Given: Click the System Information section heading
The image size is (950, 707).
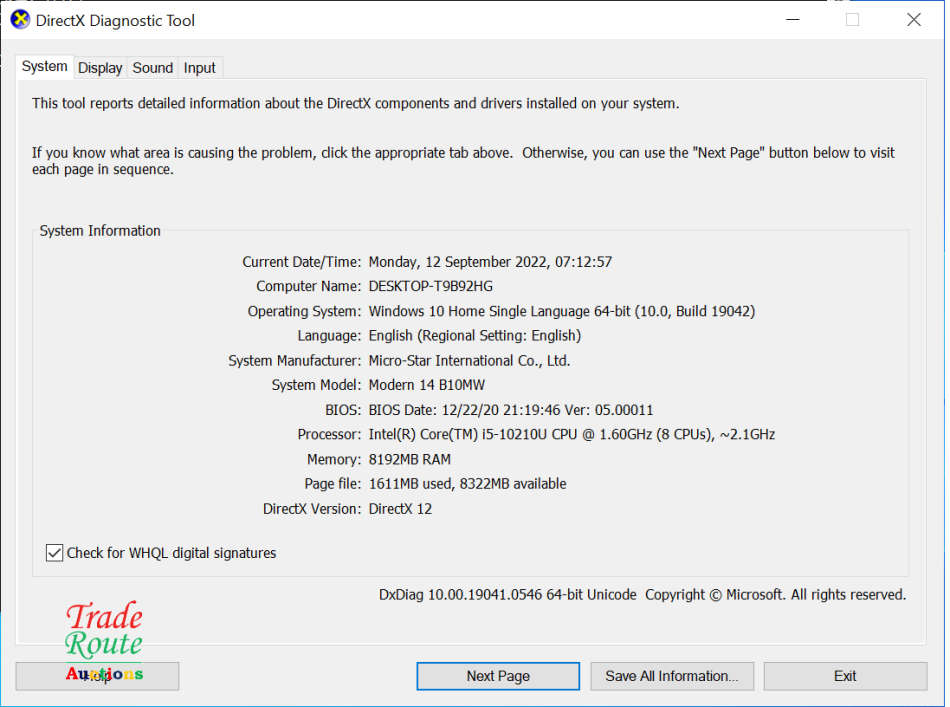Looking at the screenshot, I should click(99, 230).
